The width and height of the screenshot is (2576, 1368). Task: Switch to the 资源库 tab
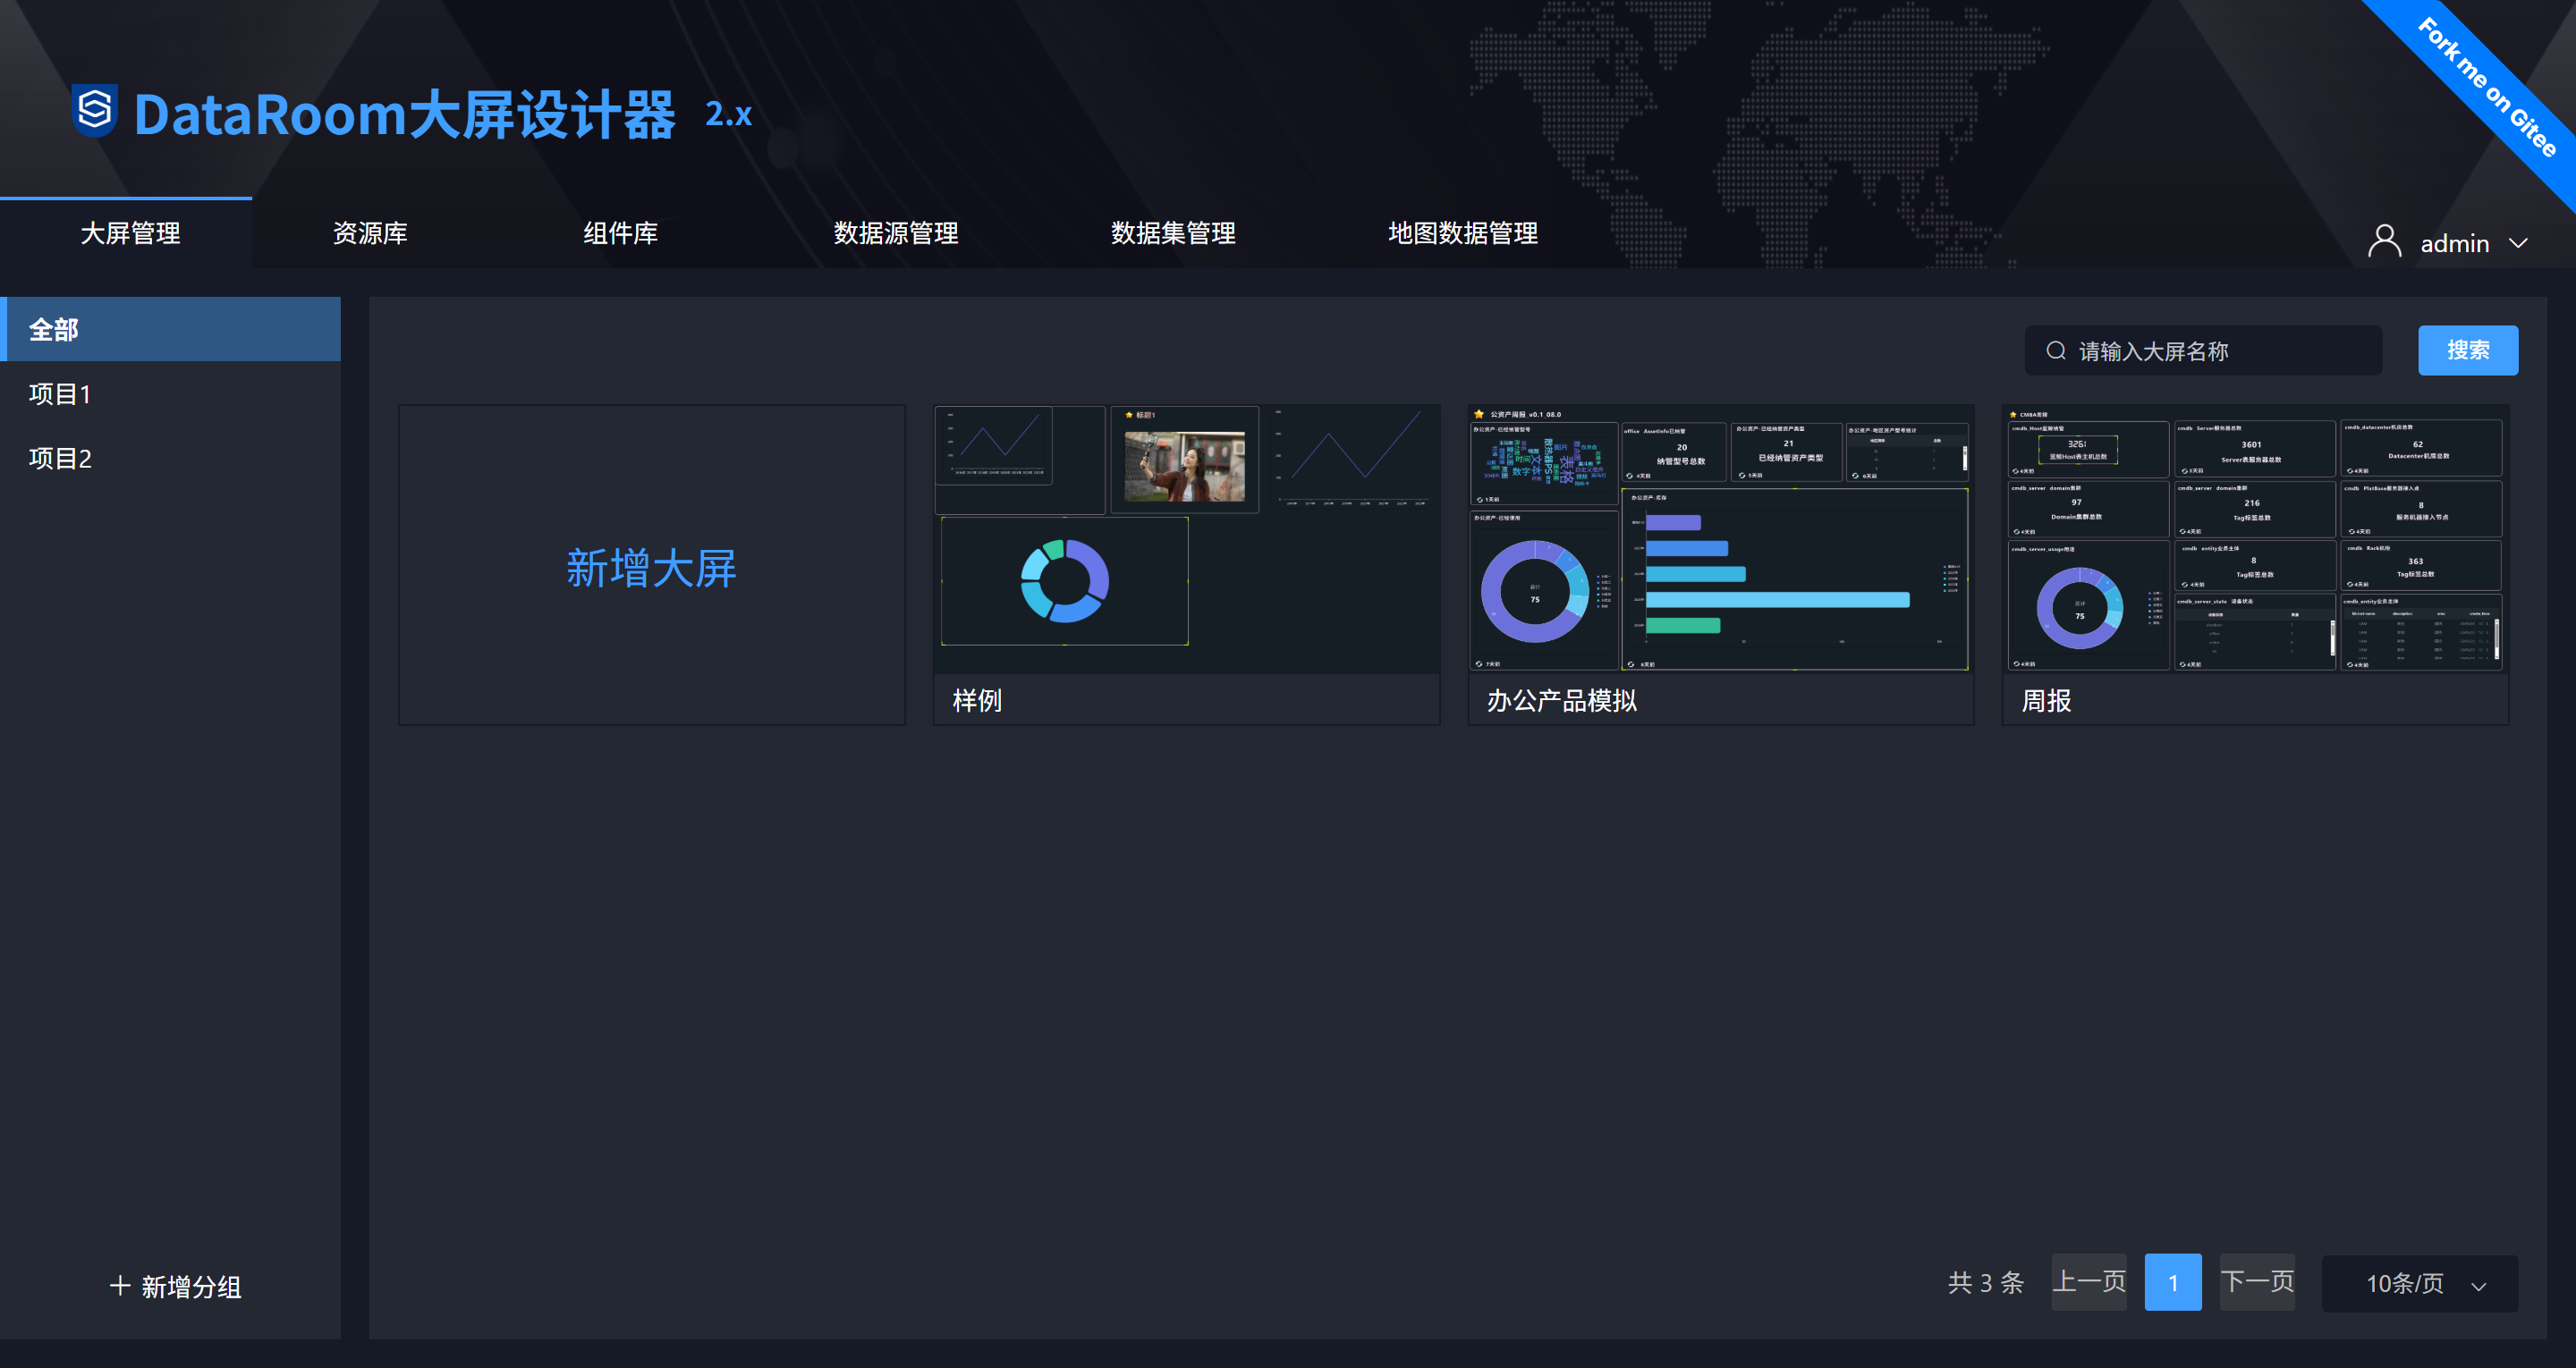click(369, 233)
